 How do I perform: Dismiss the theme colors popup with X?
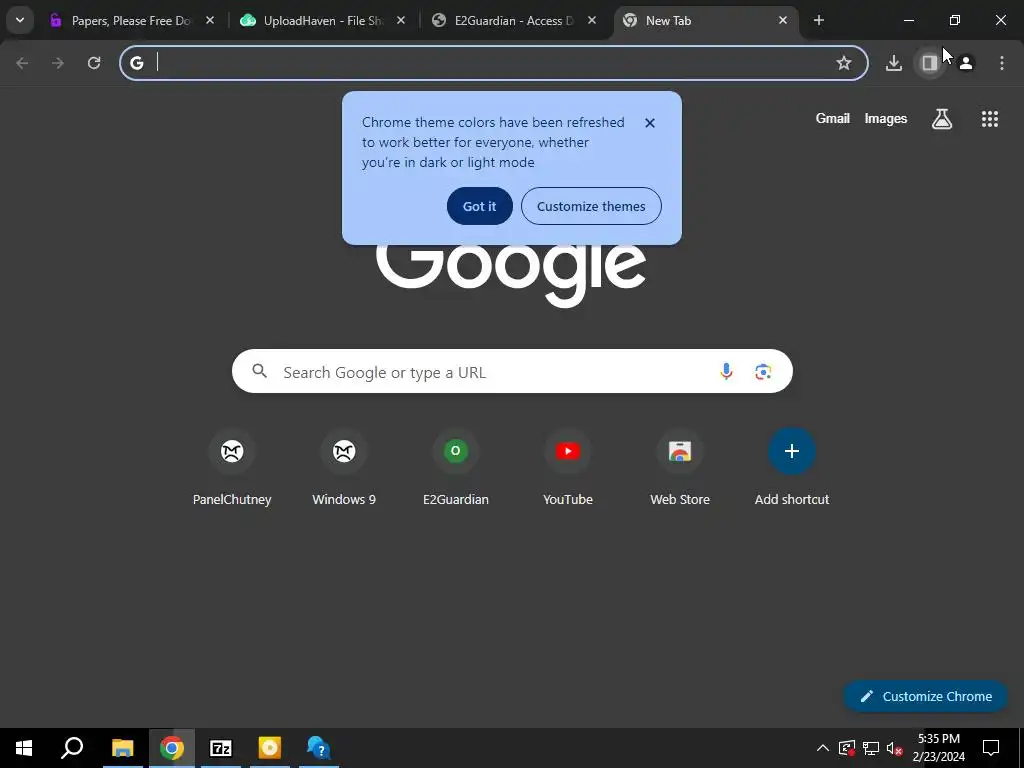coord(650,123)
